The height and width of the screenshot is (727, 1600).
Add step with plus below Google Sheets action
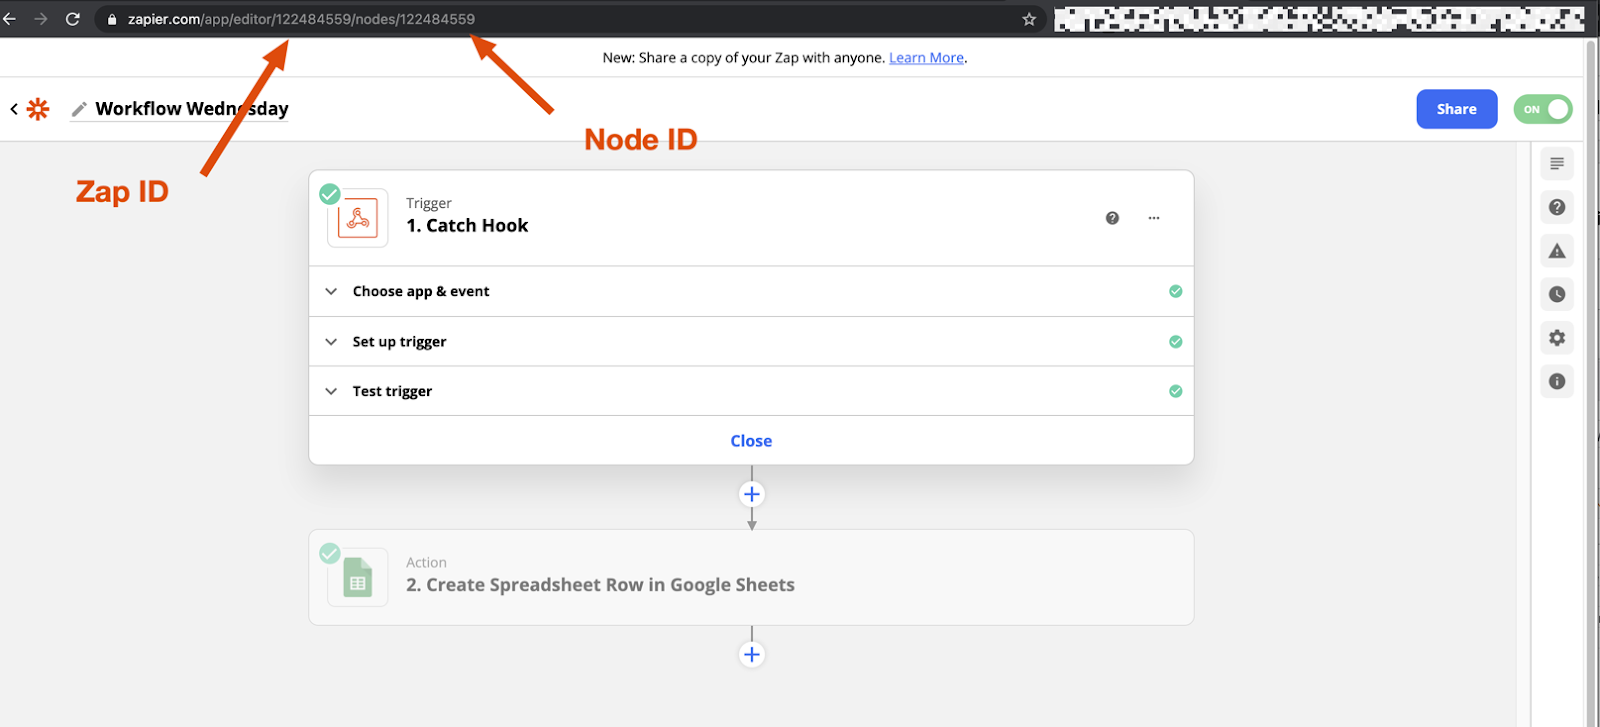tap(752, 655)
